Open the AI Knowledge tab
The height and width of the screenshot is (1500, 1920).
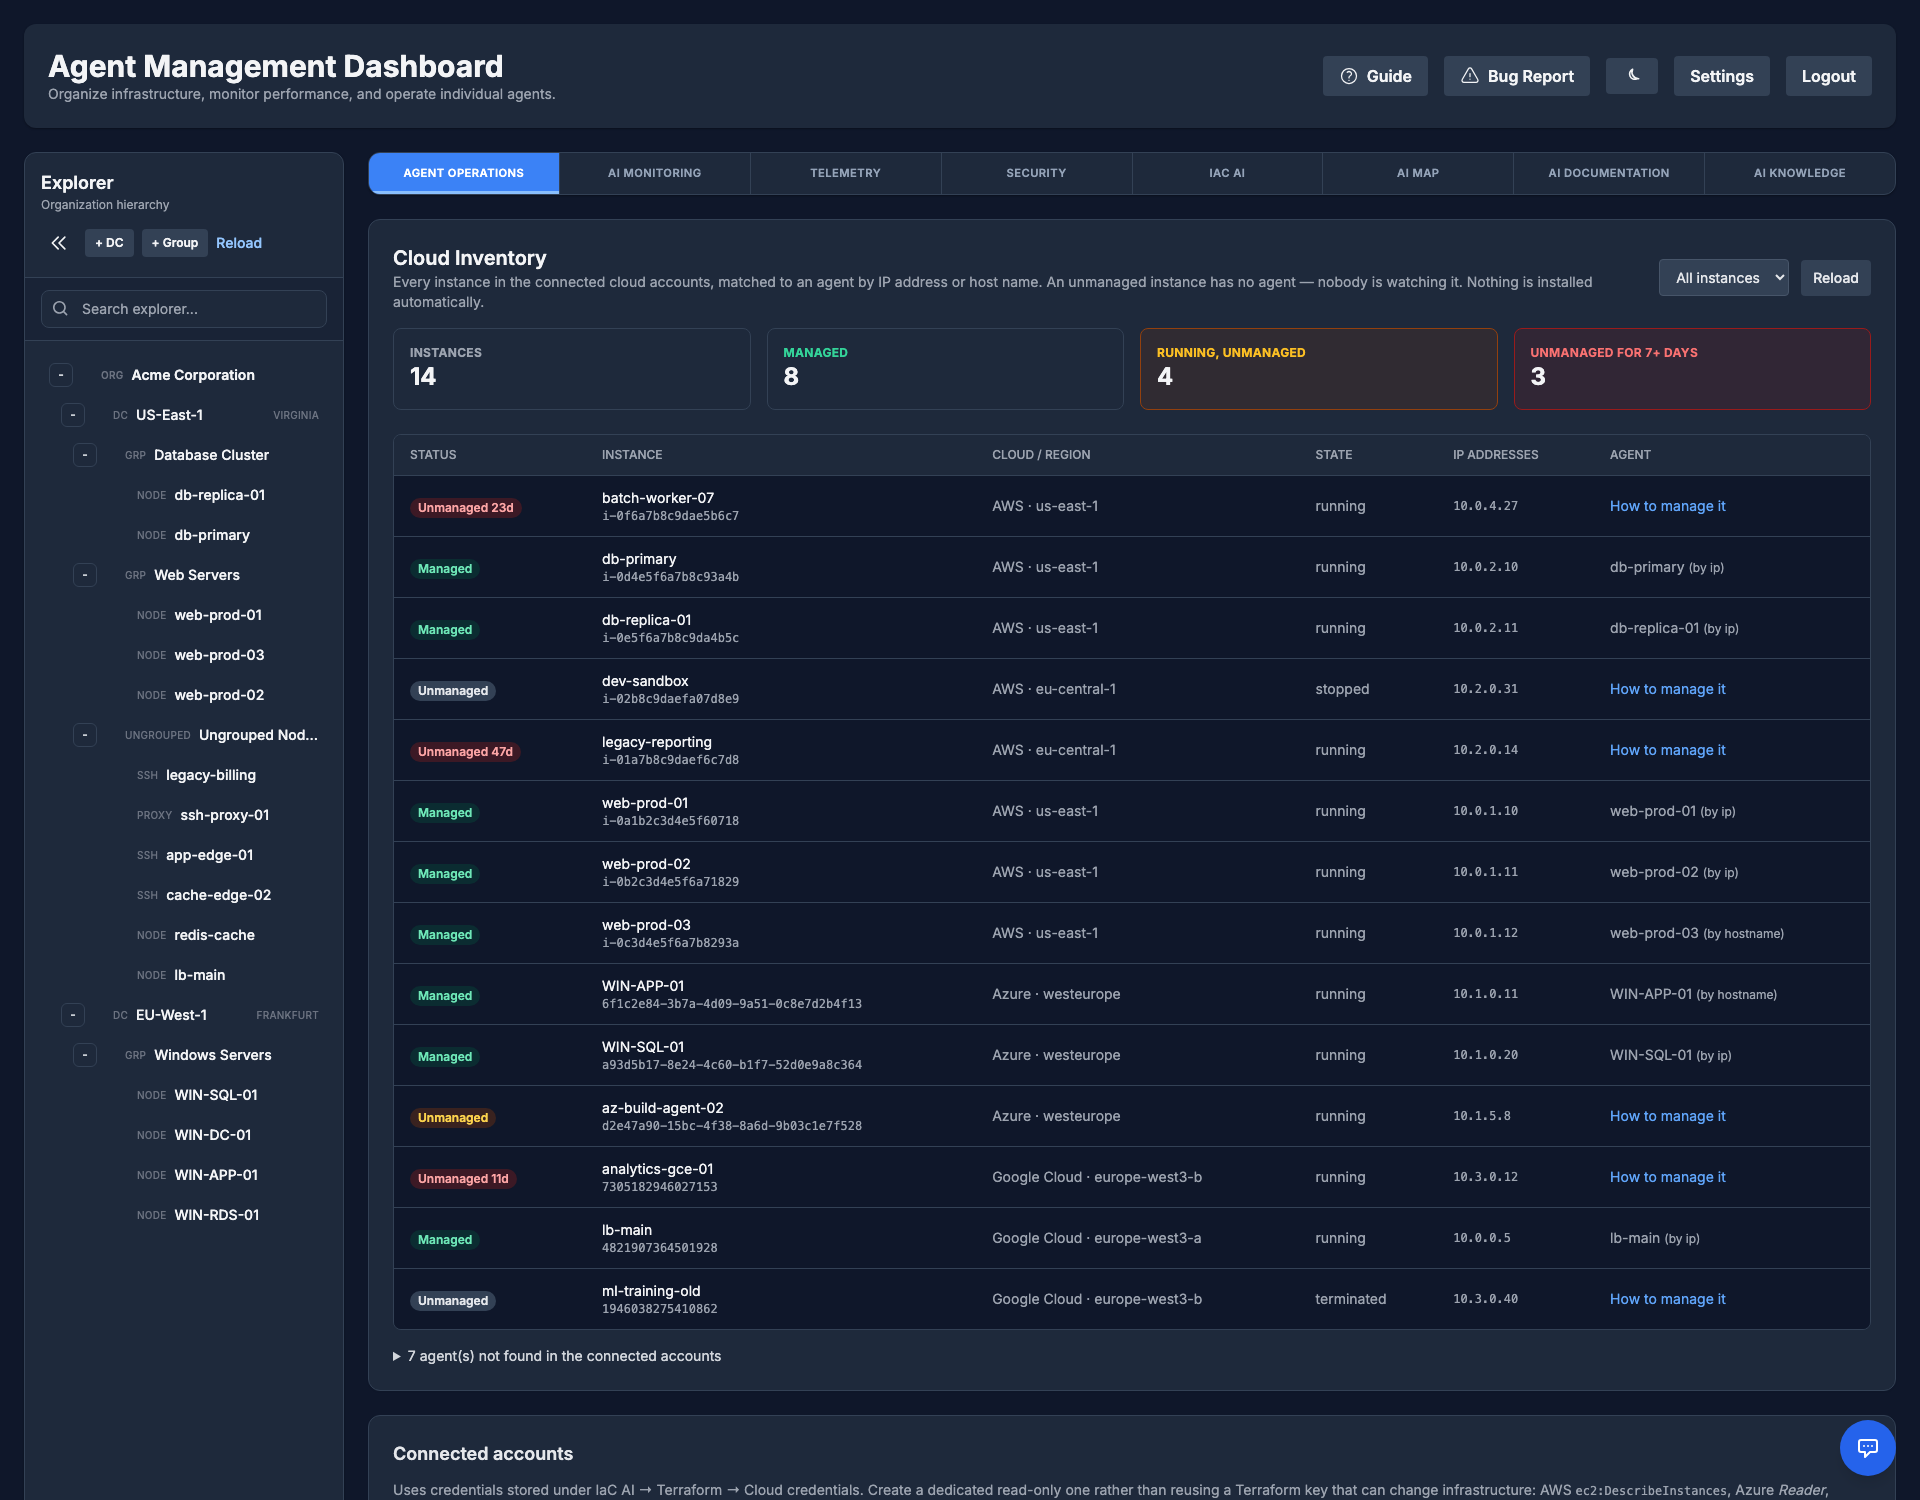coord(1799,173)
